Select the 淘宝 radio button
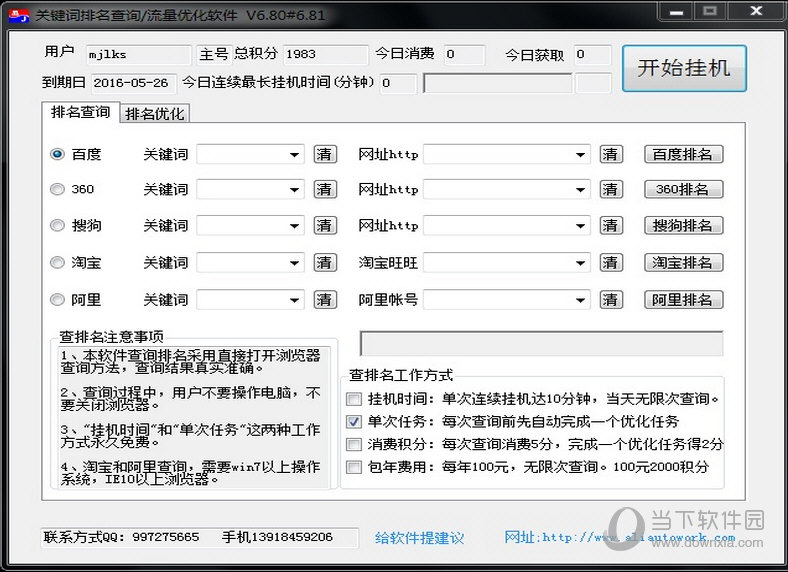The height and width of the screenshot is (572, 788). click(x=57, y=262)
